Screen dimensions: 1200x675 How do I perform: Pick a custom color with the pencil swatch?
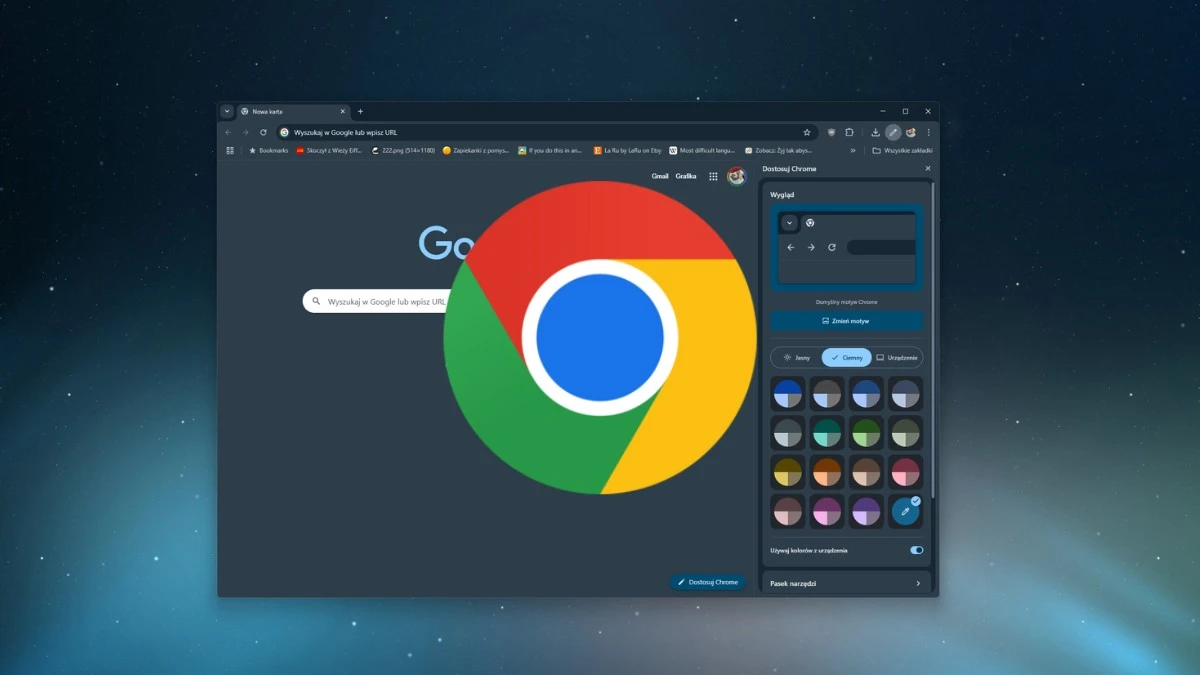coord(904,511)
